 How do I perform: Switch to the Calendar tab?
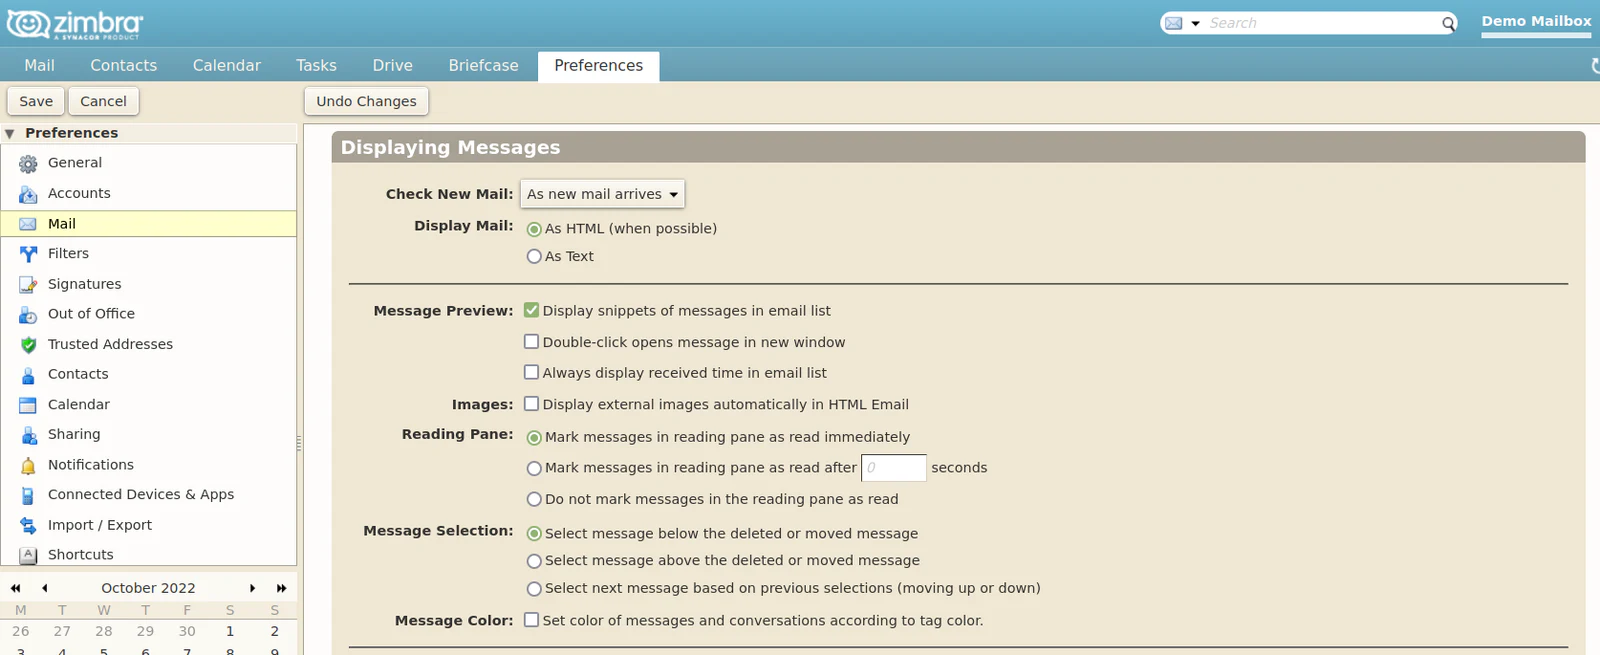point(226,66)
